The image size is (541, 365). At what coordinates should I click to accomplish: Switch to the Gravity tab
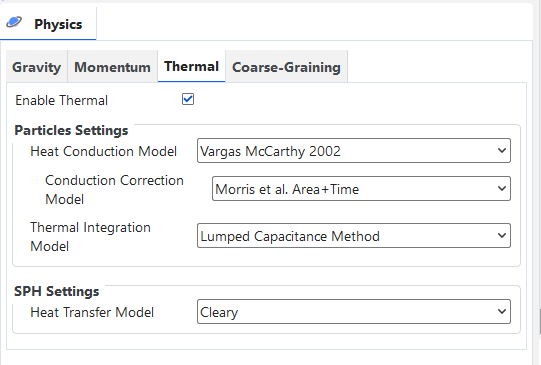tap(37, 67)
